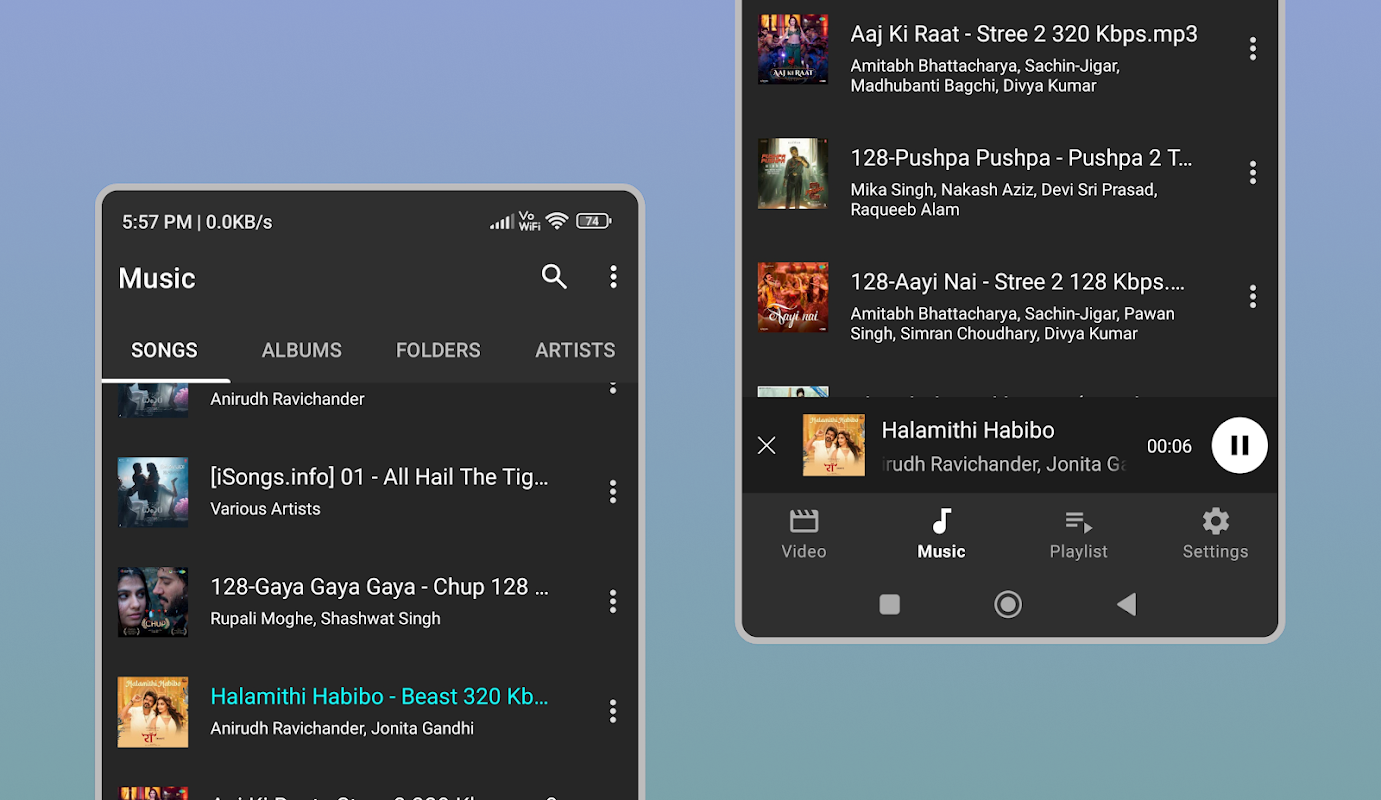The height and width of the screenshot is (800, 1381).
Task: Tap Halamithi Habibo album art in song list
Action: pos(153,712)
